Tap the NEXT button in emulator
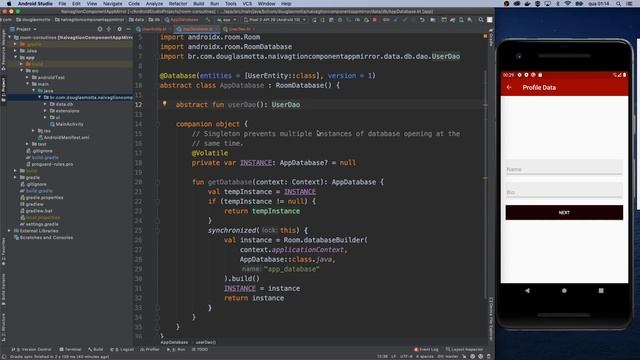 (x=564, y=213)
